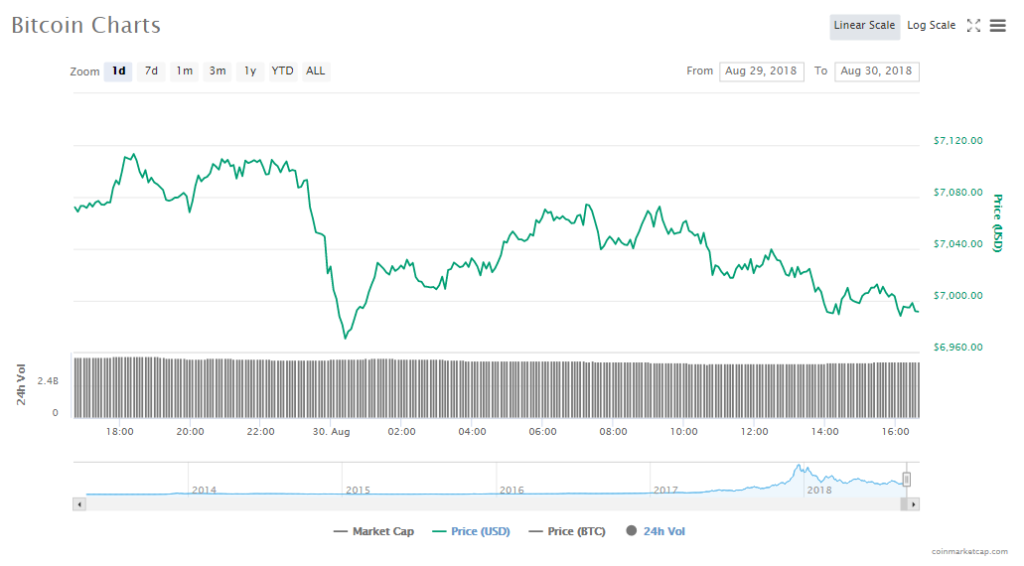The image size is (1024, 566).
Task: Set zoom to 7d
Action: point(151,71)
